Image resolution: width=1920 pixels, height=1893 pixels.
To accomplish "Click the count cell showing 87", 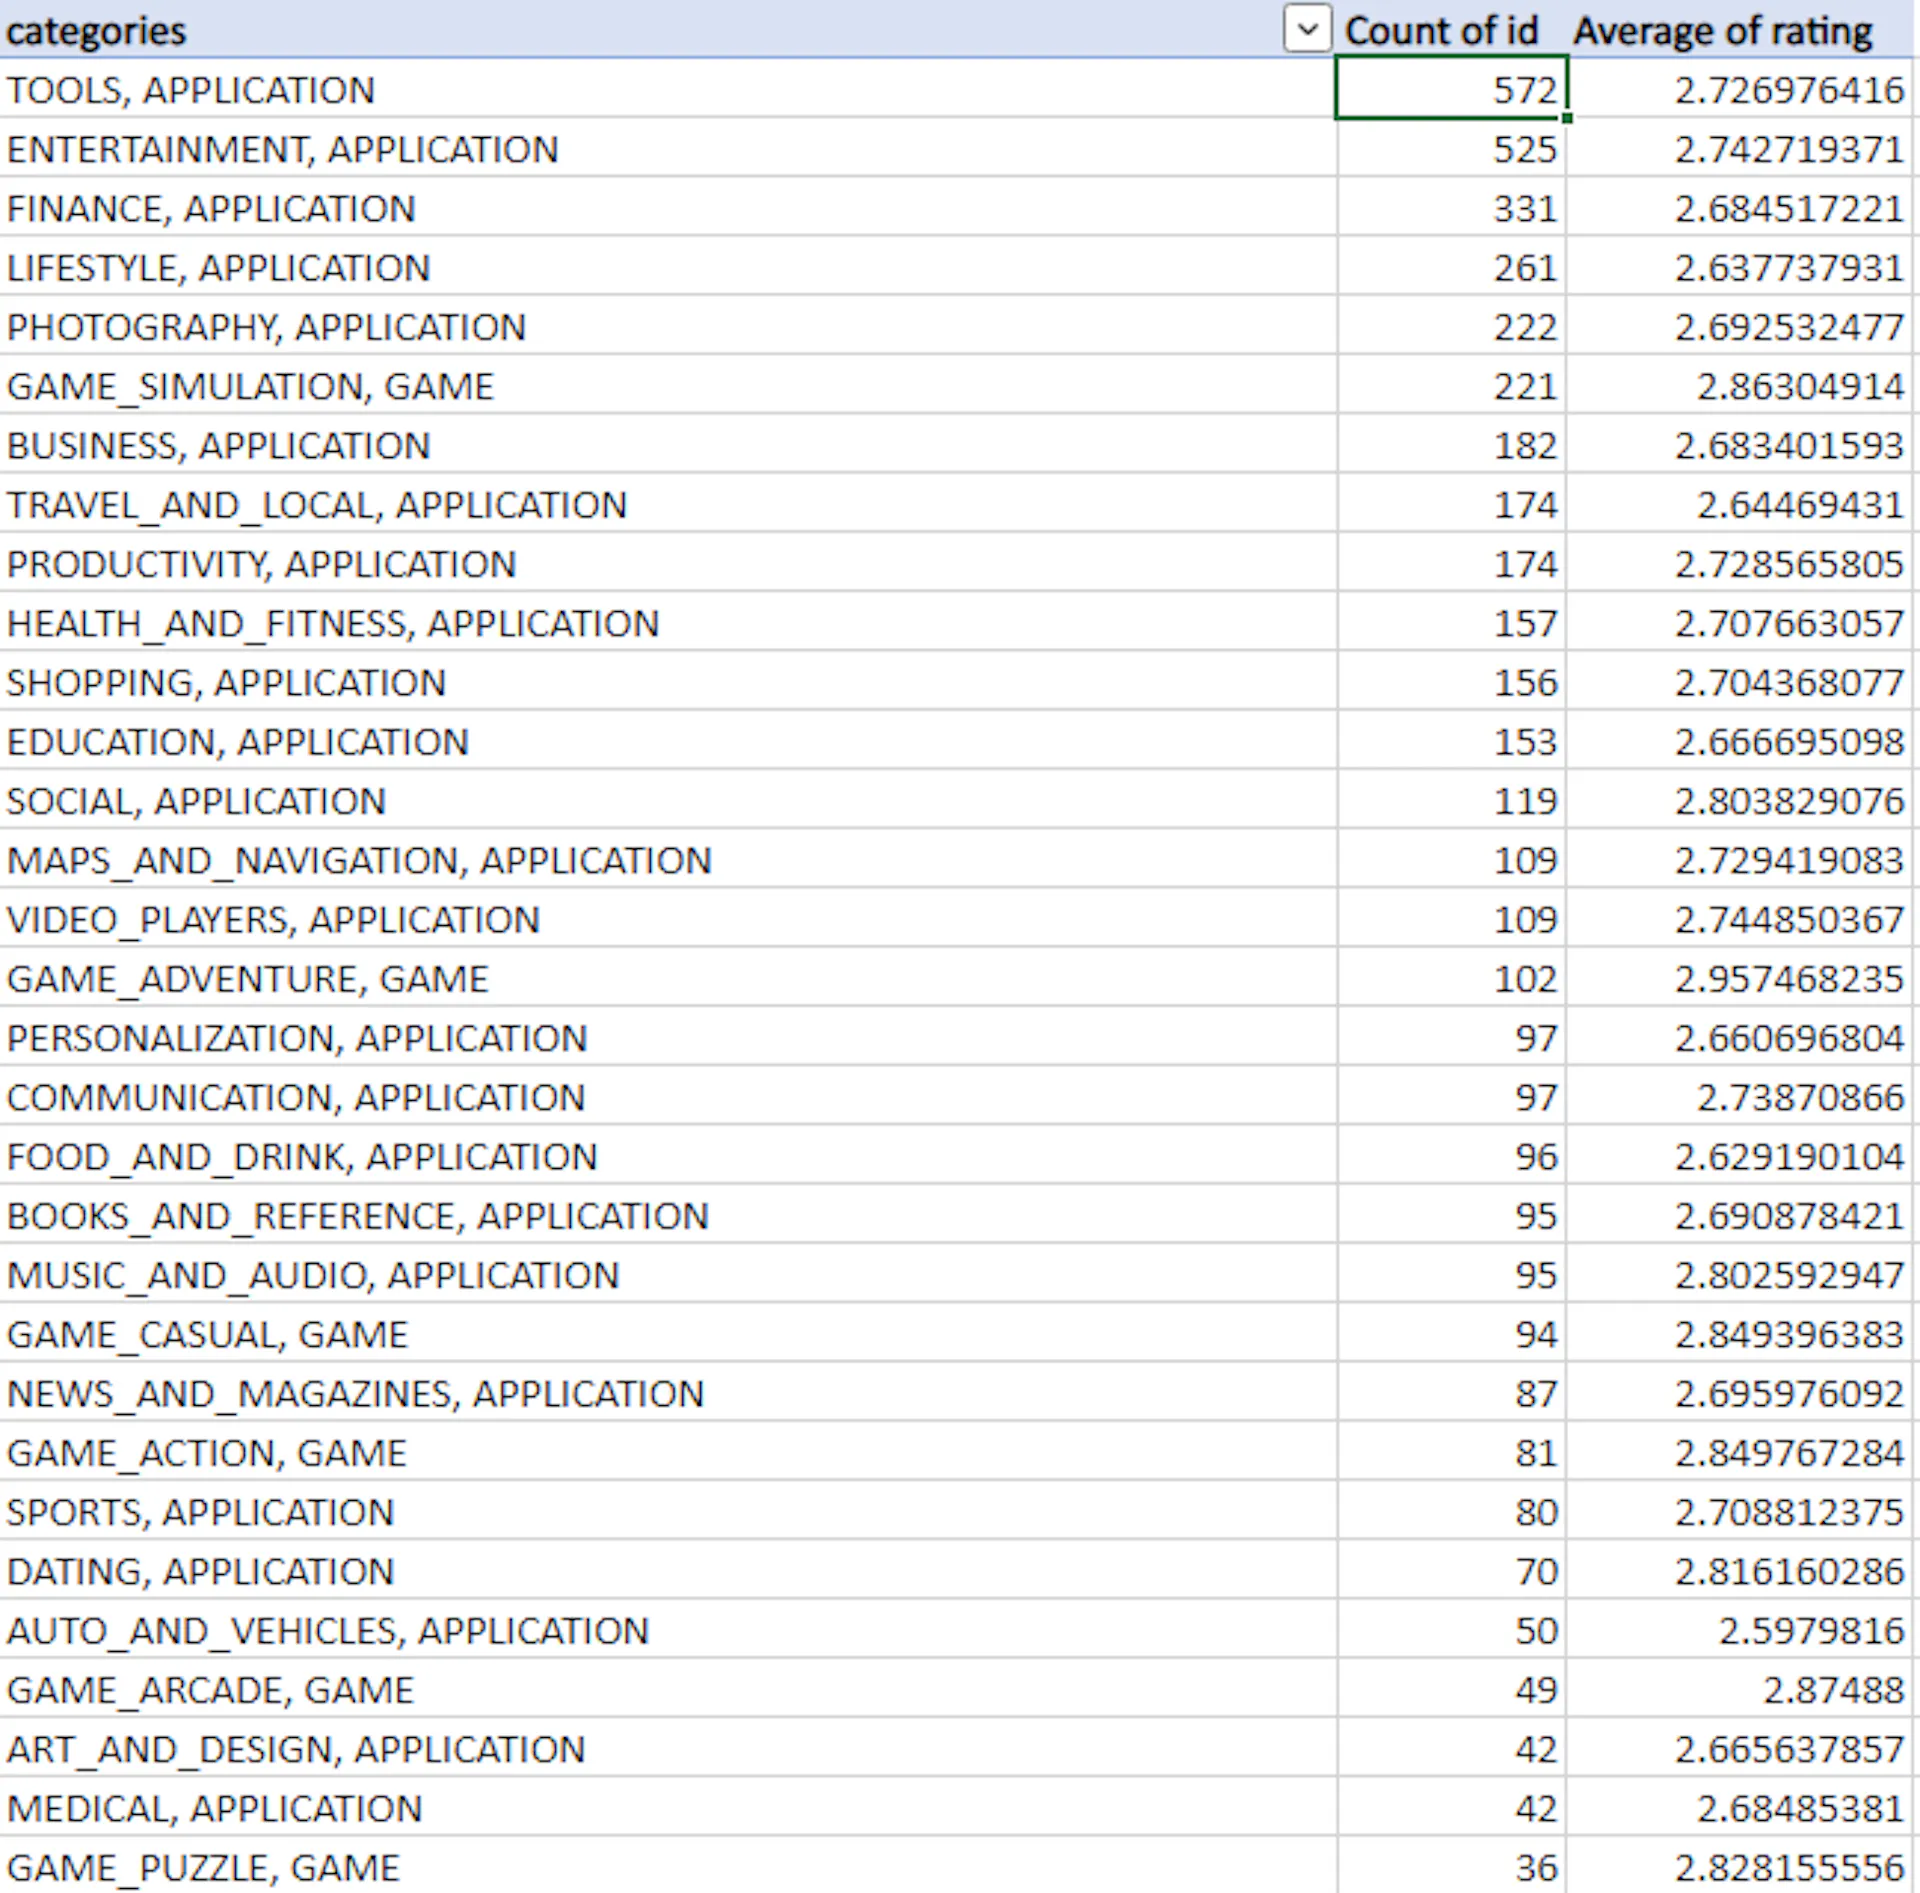I will [1451, 1393].
